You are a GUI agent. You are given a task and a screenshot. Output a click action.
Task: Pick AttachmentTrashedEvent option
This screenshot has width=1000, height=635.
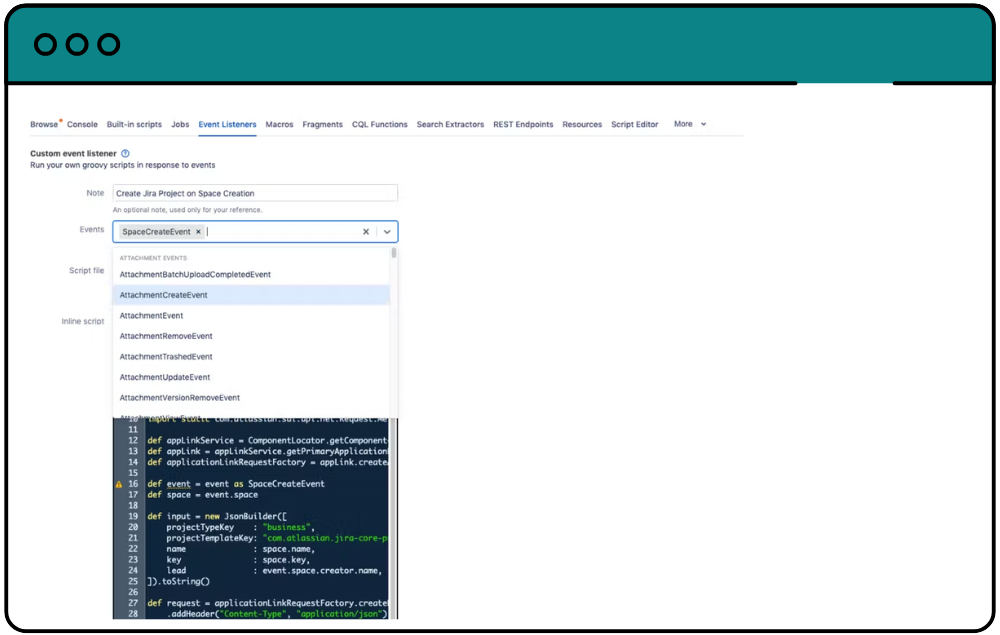(251, 356)
